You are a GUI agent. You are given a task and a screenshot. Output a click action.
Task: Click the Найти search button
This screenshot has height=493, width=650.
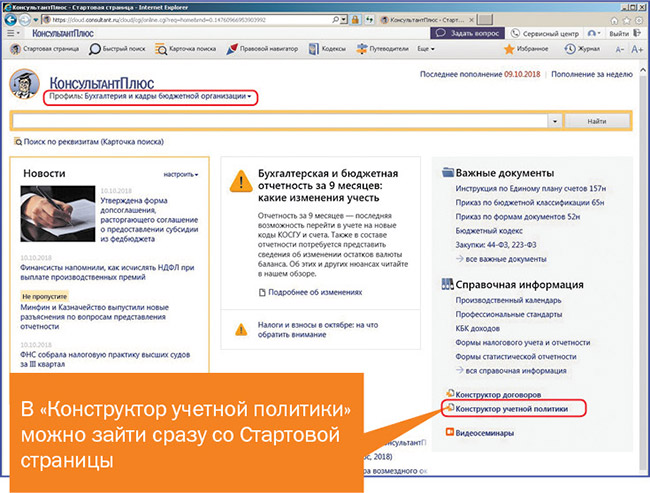tap(597, 121)
